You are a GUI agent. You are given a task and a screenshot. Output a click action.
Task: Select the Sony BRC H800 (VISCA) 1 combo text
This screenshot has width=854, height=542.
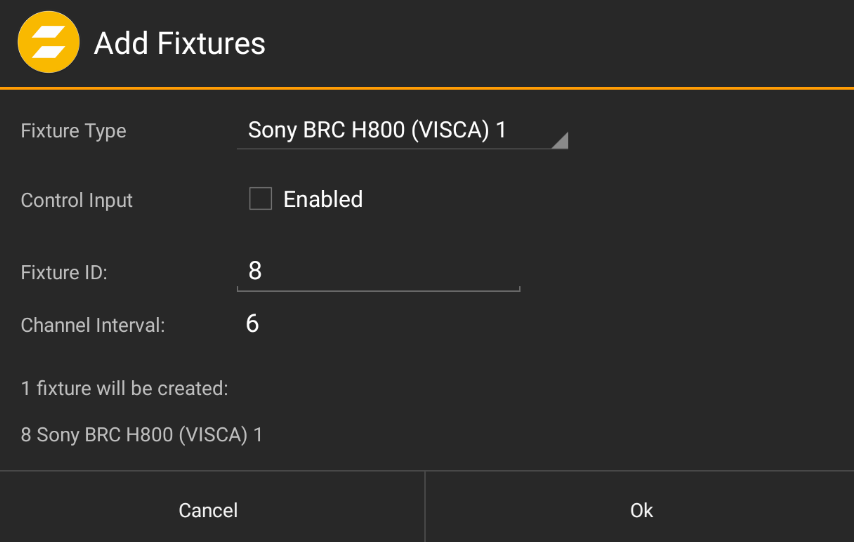(378, 130)
